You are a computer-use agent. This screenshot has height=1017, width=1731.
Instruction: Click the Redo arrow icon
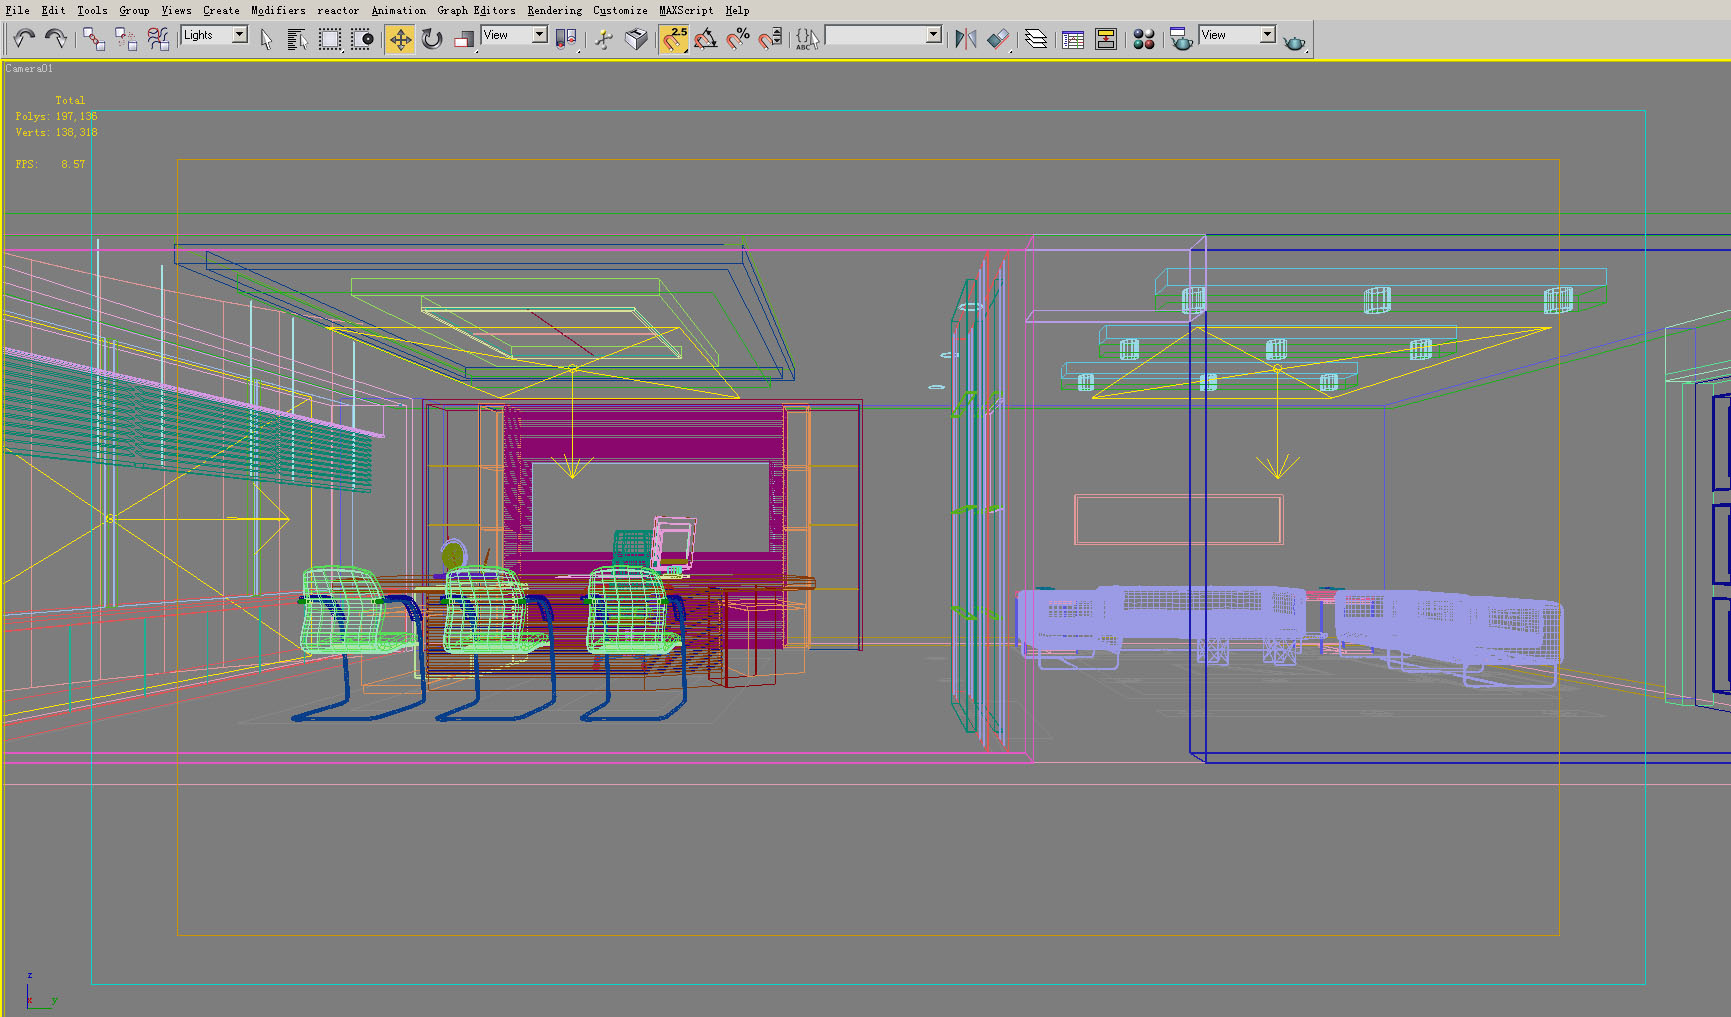point(56,39)
